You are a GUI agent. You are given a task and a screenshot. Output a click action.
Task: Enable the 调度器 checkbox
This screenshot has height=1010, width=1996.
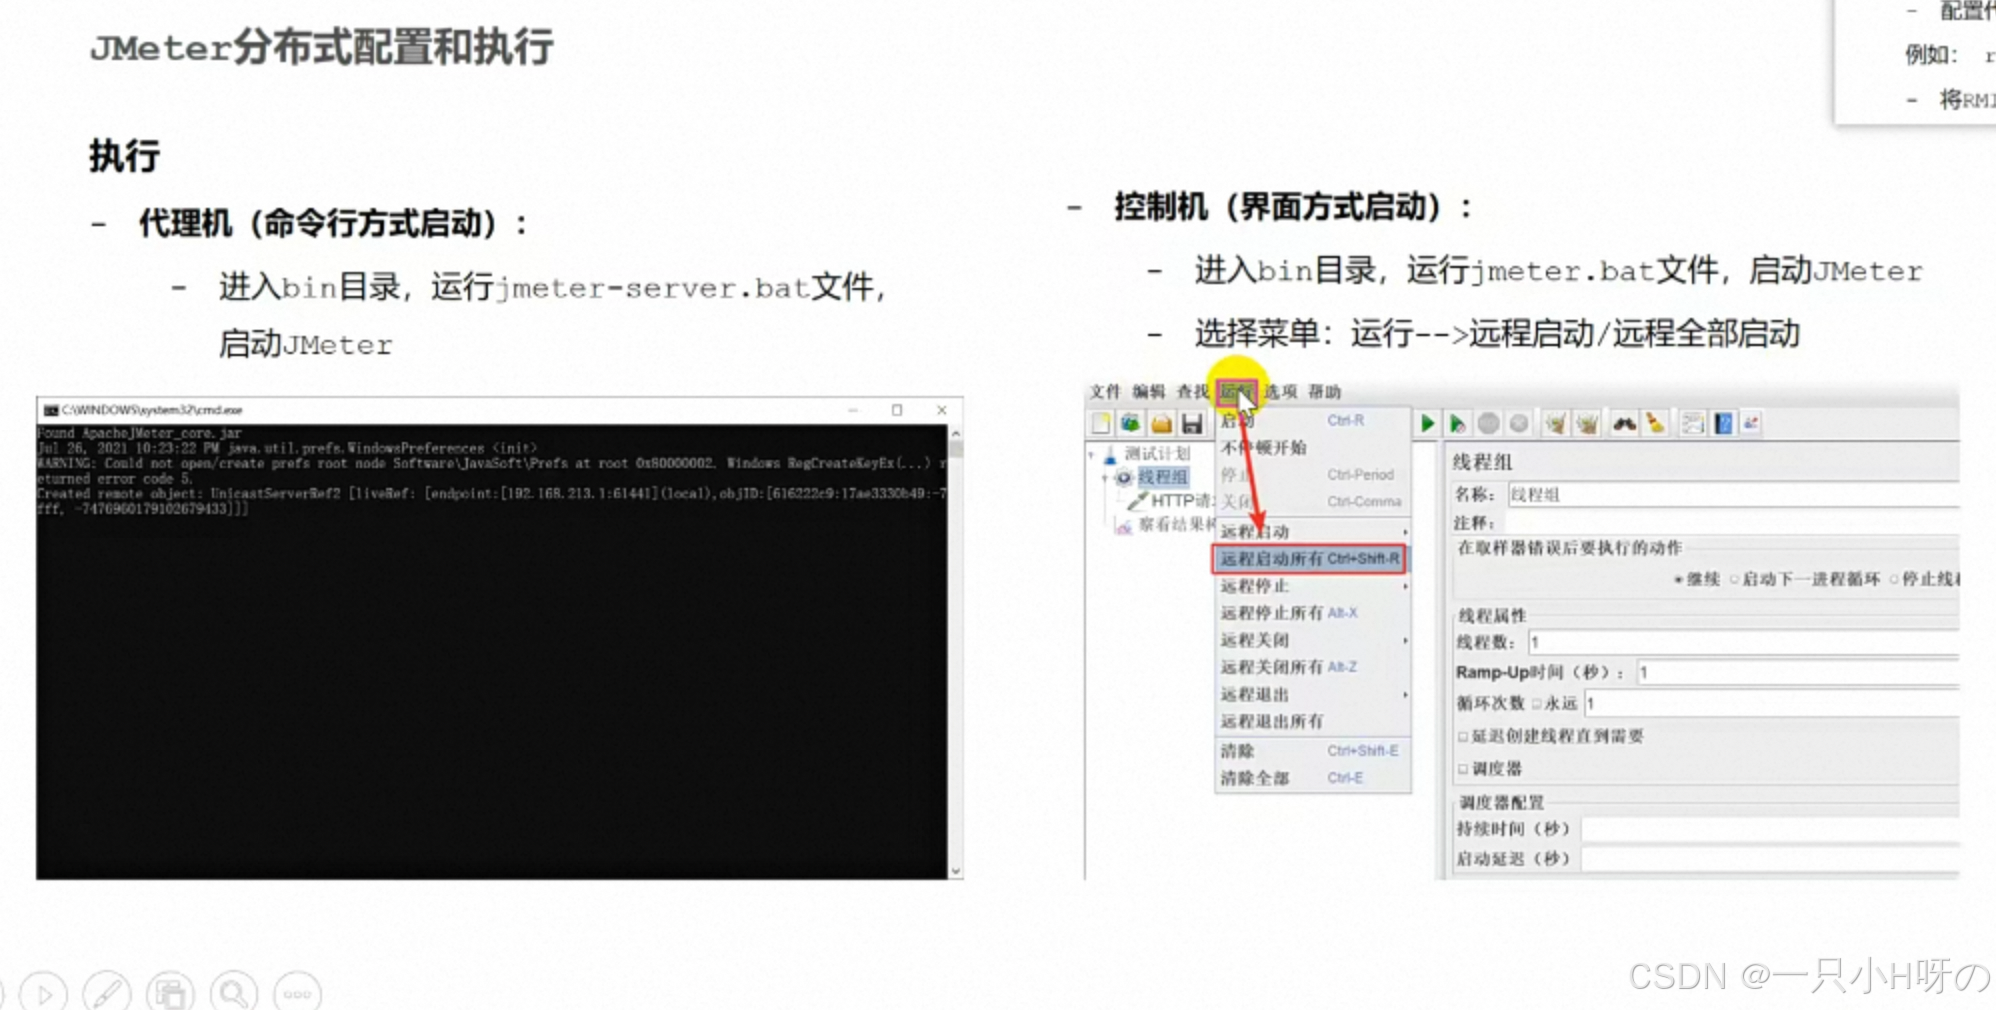1463,769
